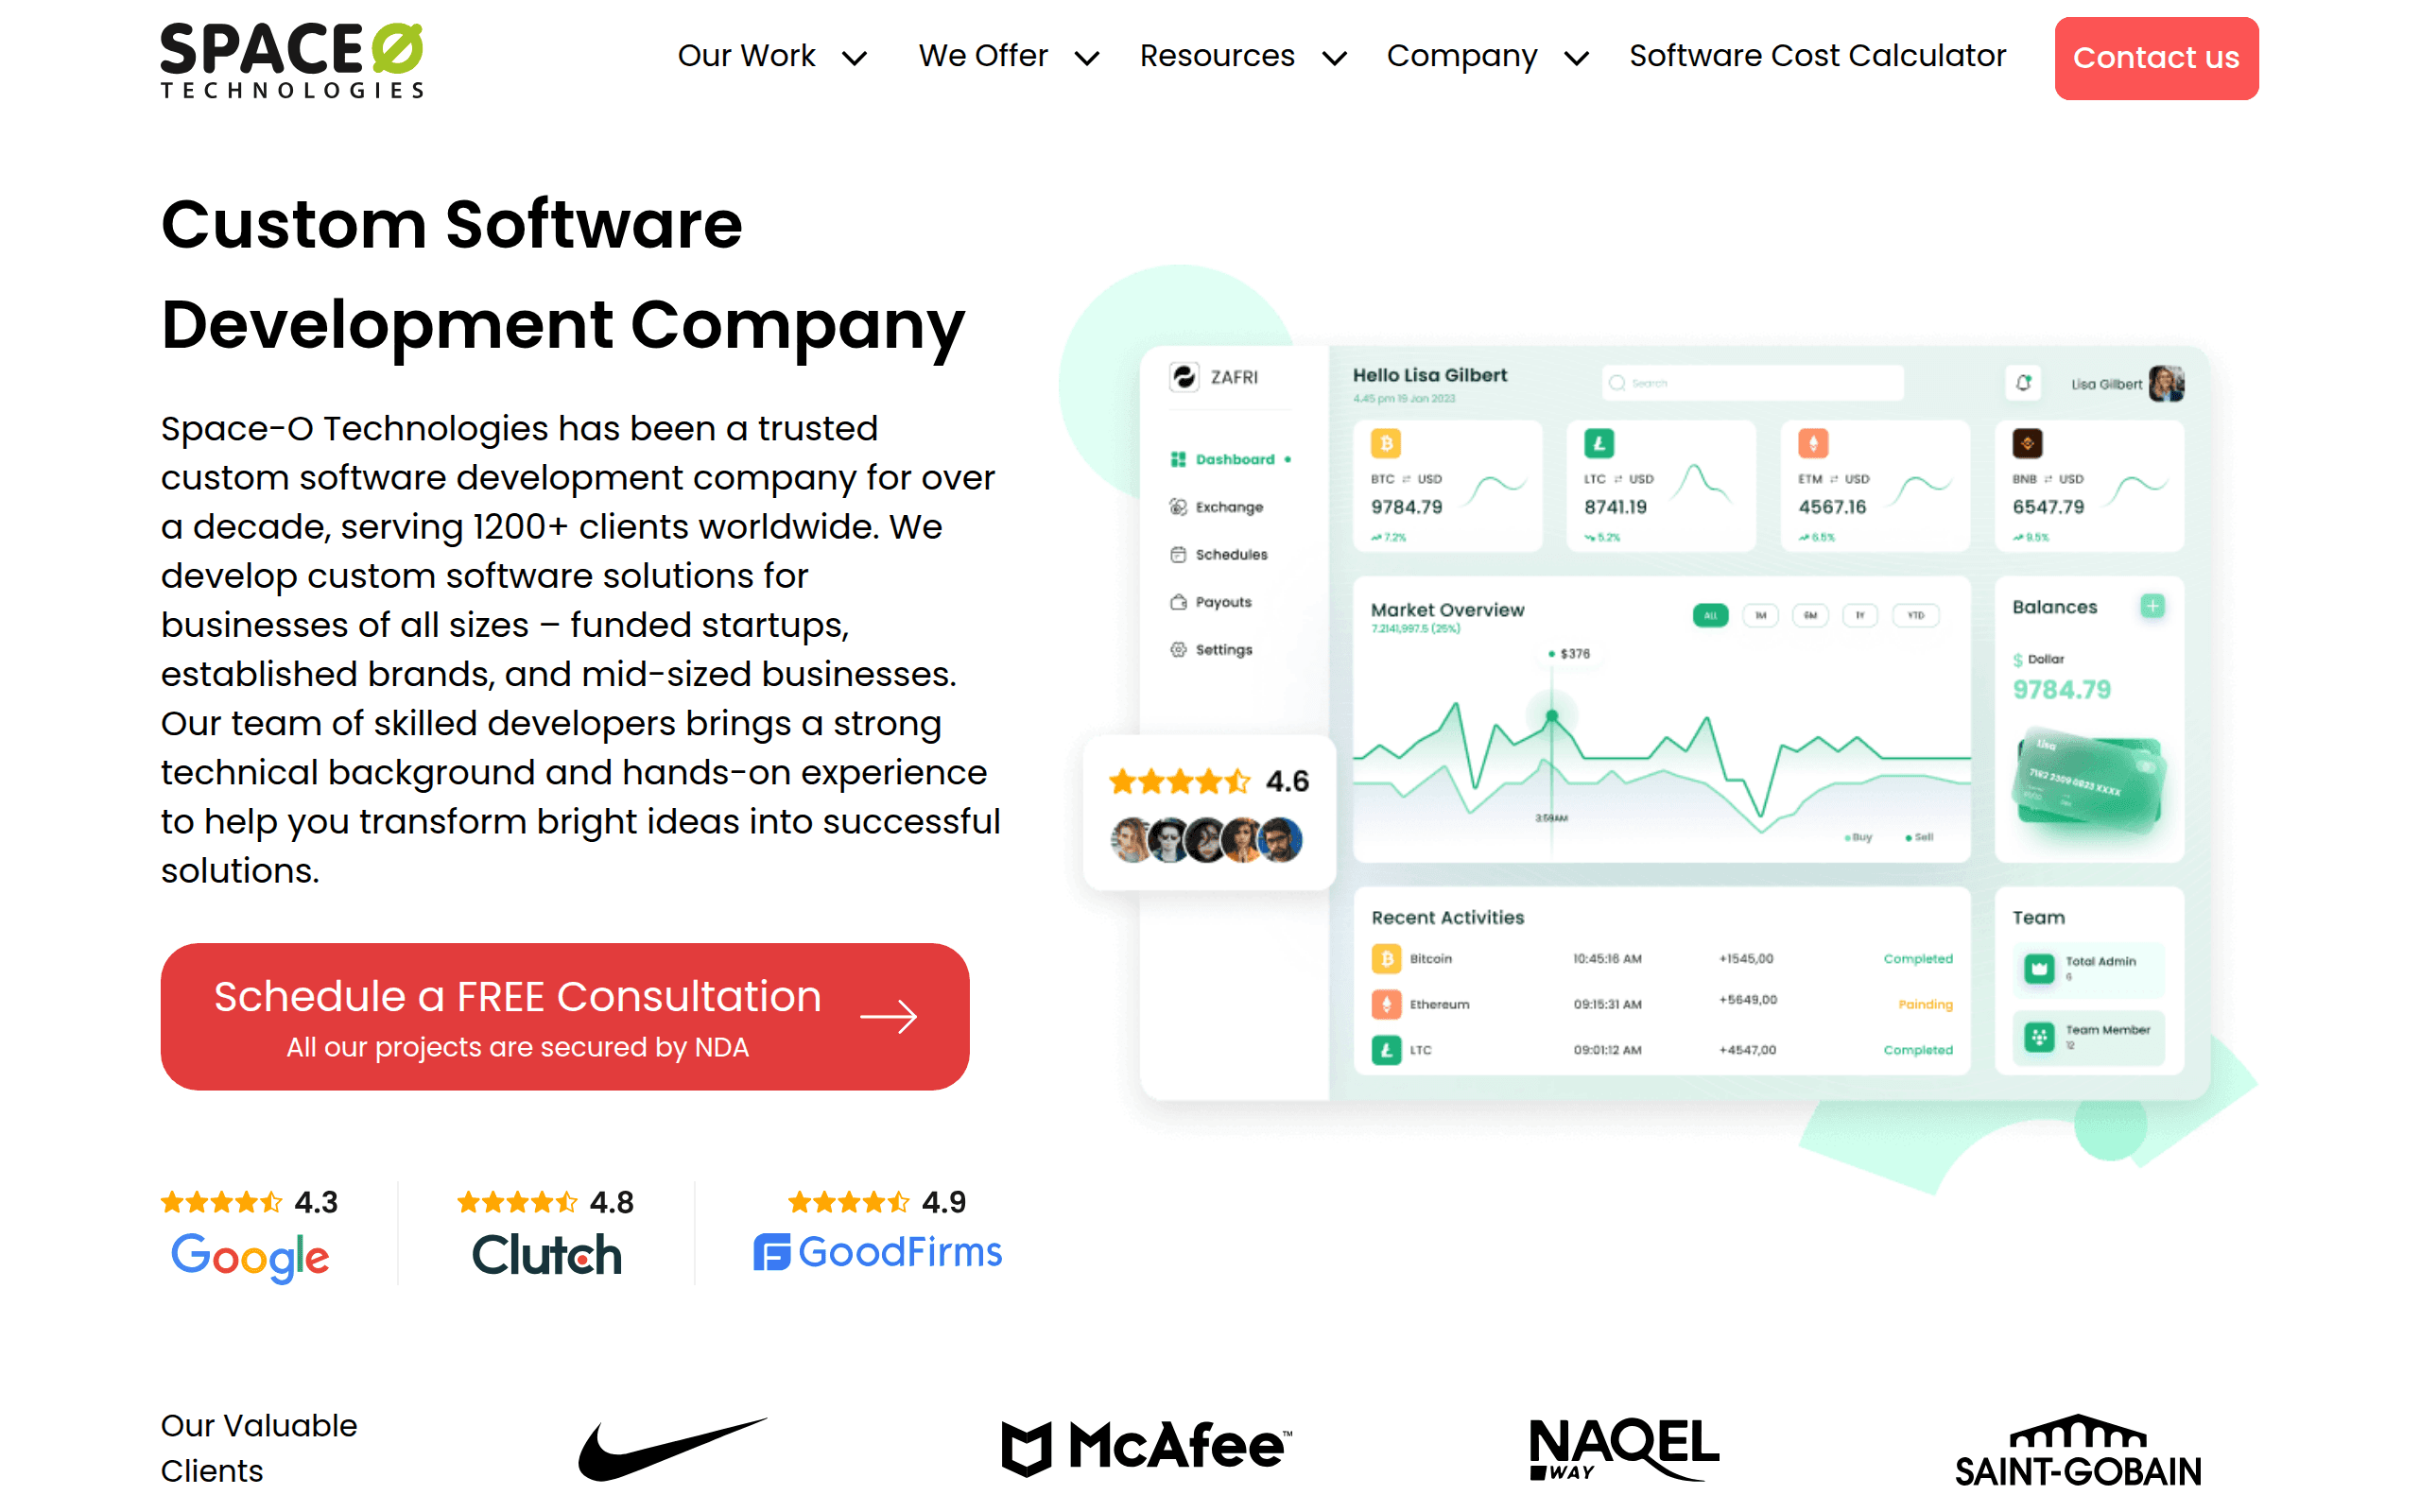Expand the Company dropdown chevron

(x=1577, y=58)
